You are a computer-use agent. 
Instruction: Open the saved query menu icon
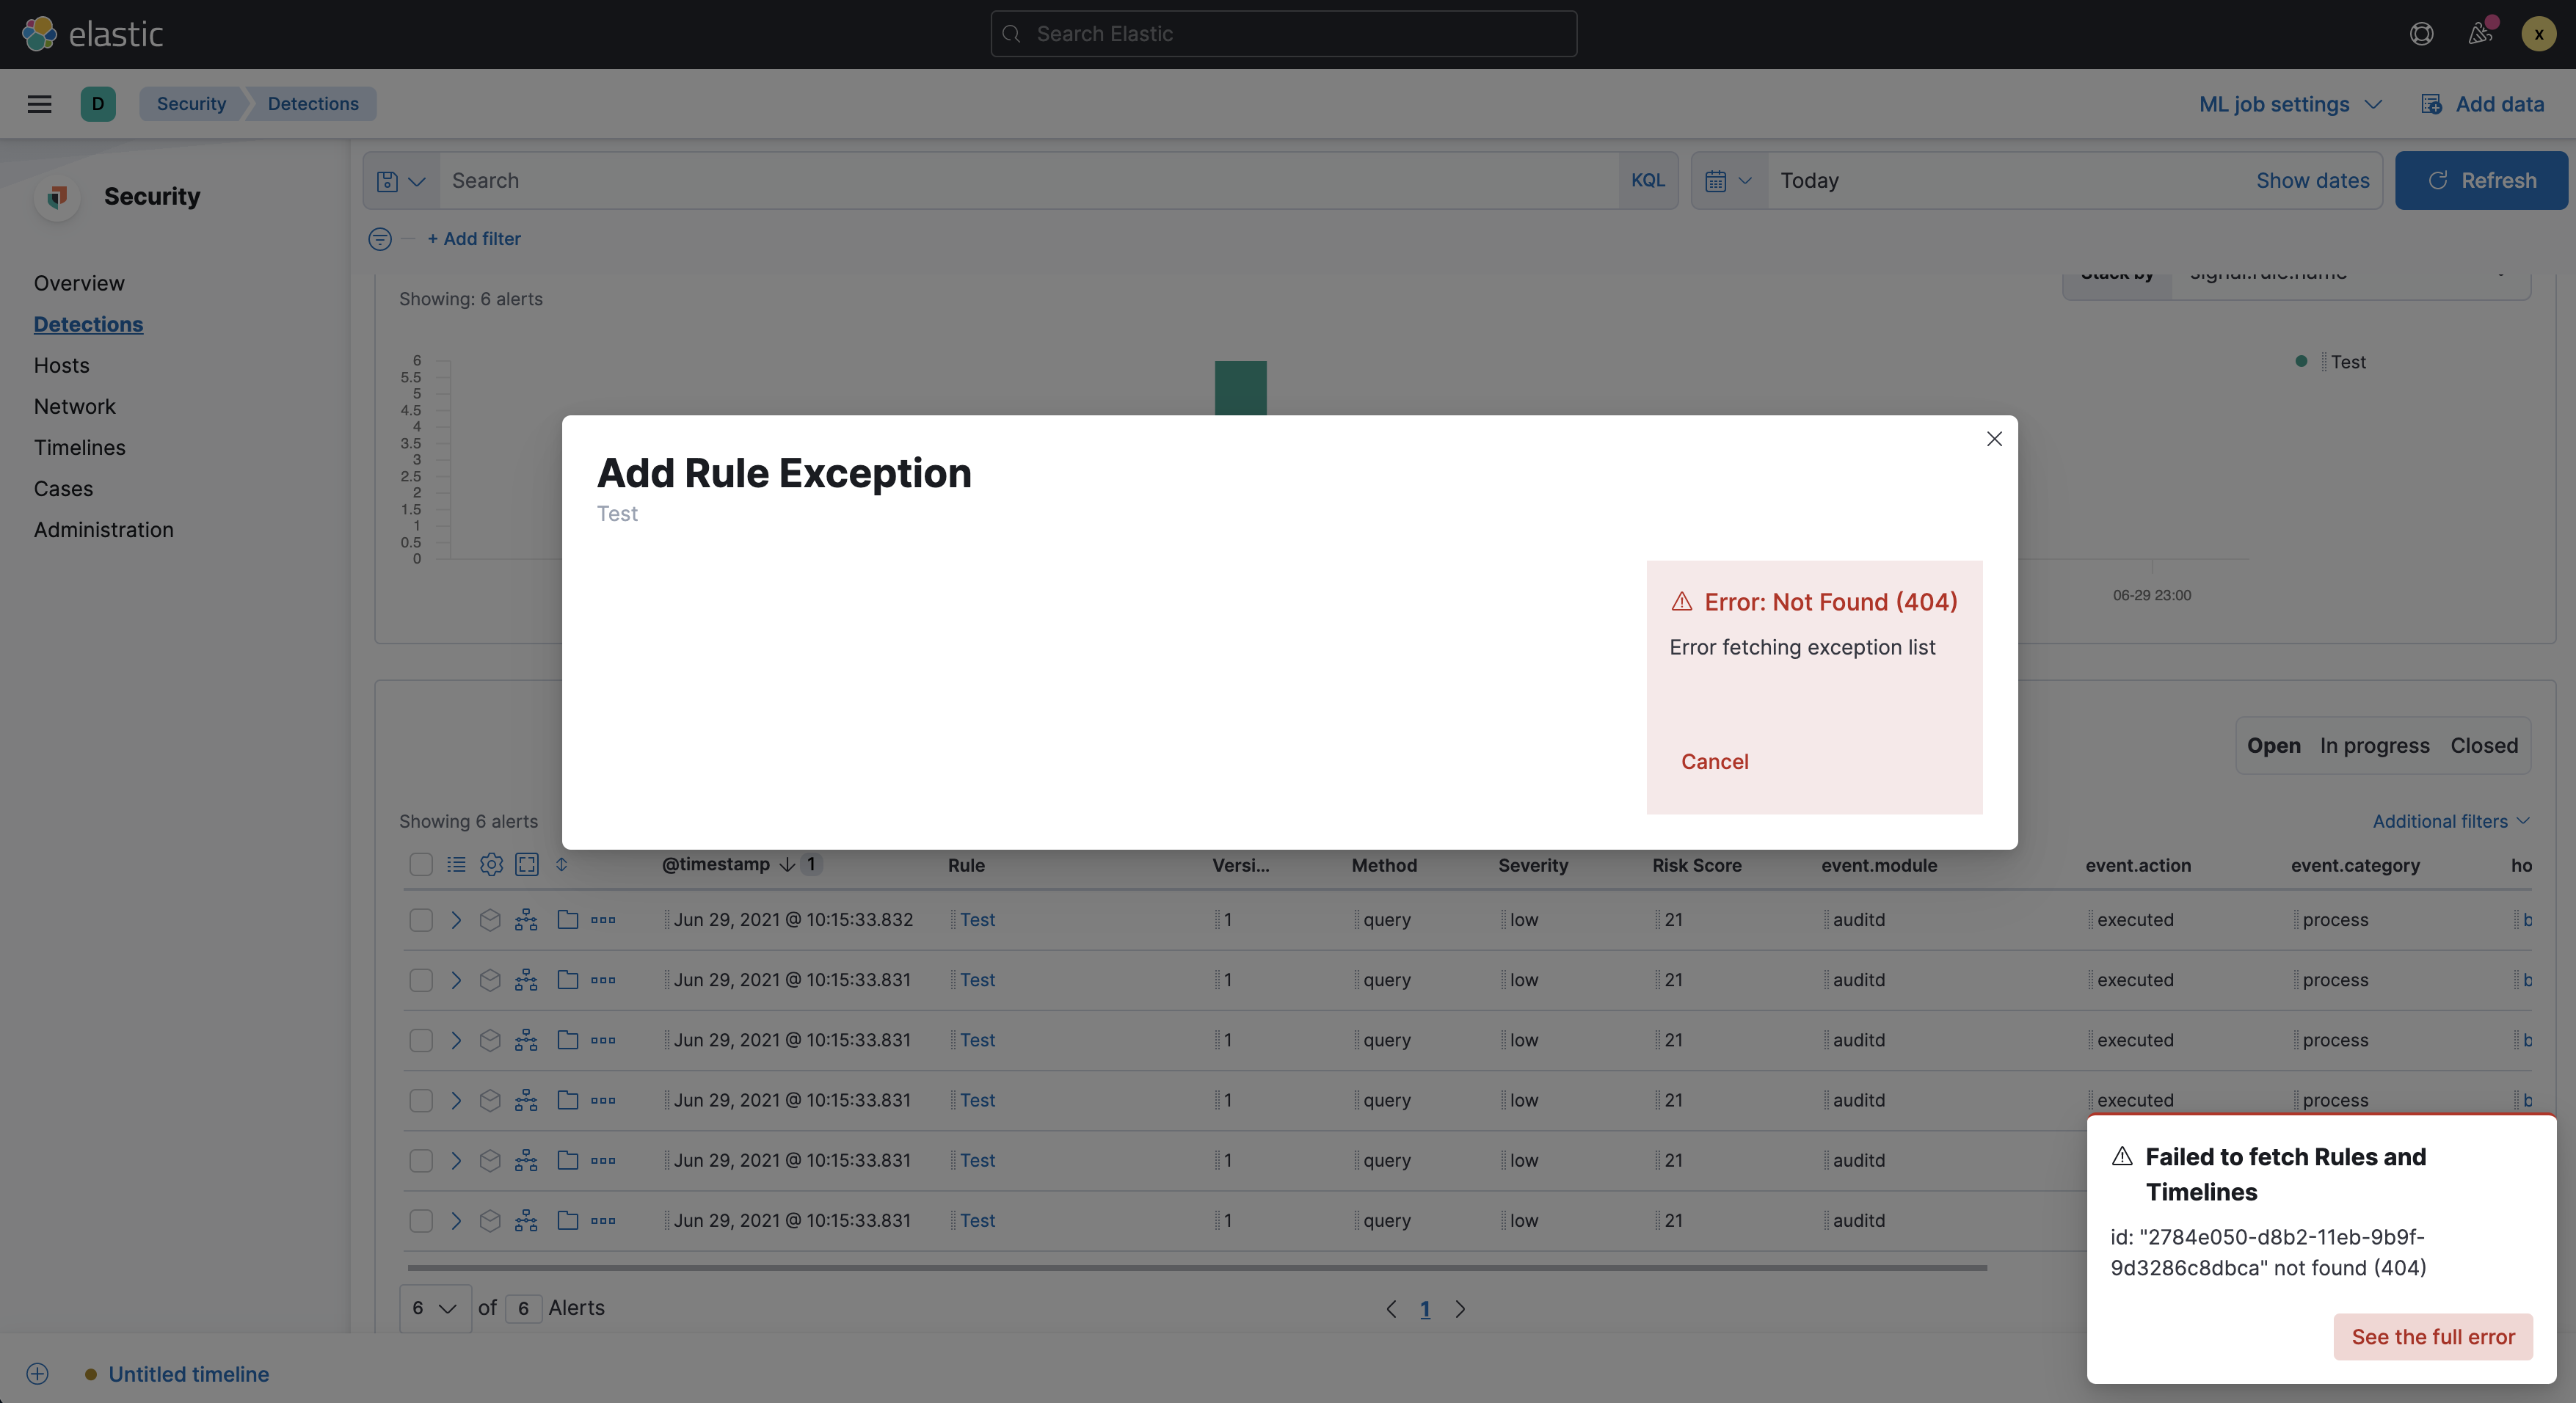pyautogui.click(x=401, y=181)
